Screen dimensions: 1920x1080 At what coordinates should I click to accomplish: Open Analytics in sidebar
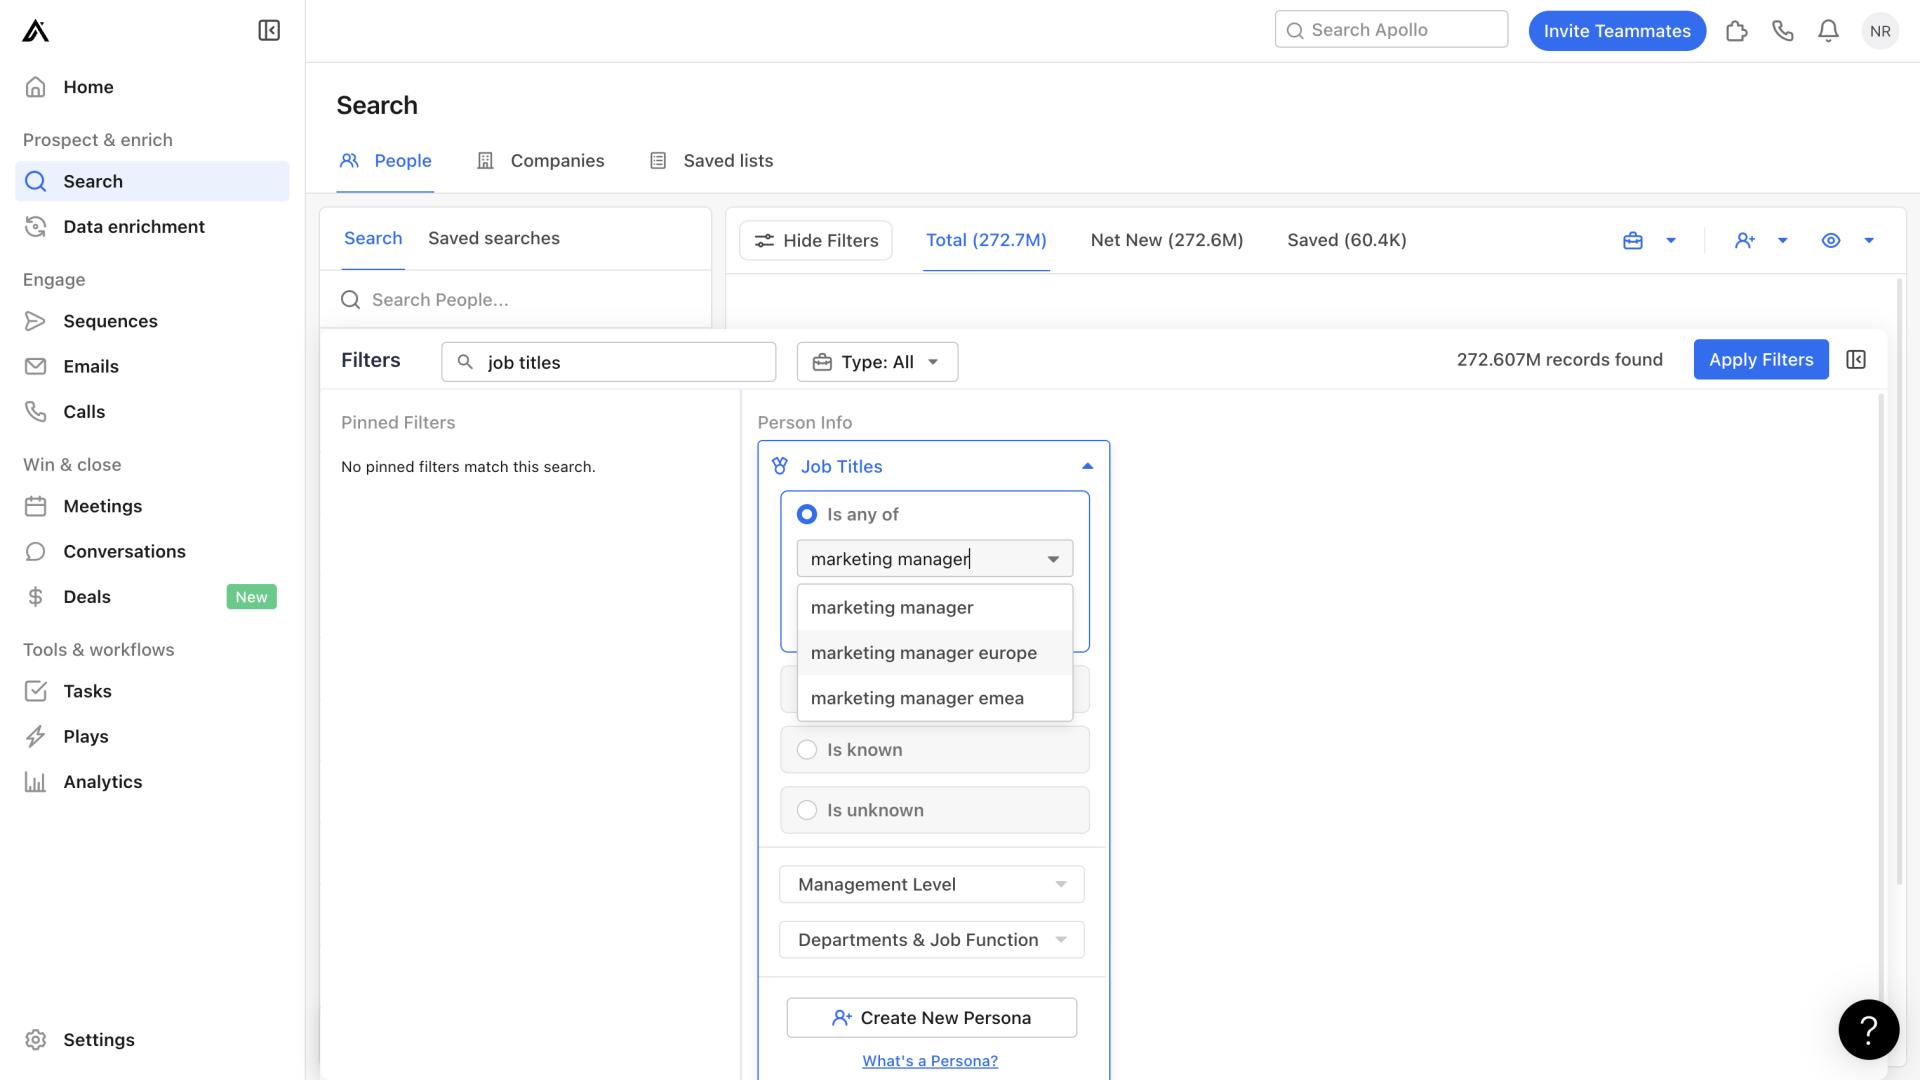152,782
